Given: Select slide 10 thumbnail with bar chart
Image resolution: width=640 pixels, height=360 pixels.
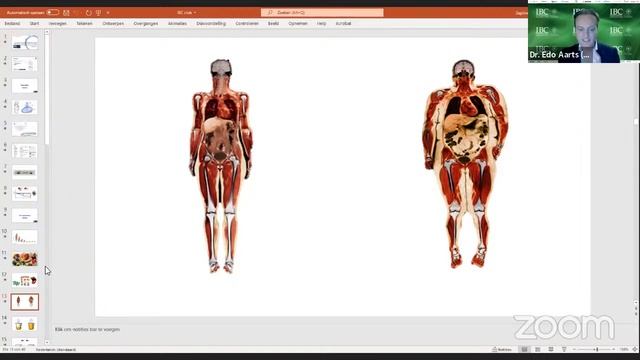Looking at the screenshot, I should (x=25, y=237).
